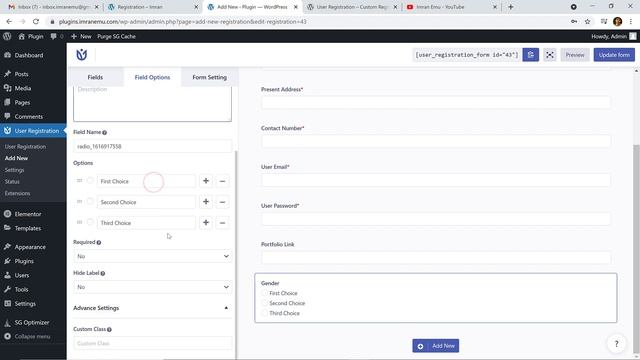Click the Hide Label help icon
This screenshot has height=360, width=640.
coord(103,273)
